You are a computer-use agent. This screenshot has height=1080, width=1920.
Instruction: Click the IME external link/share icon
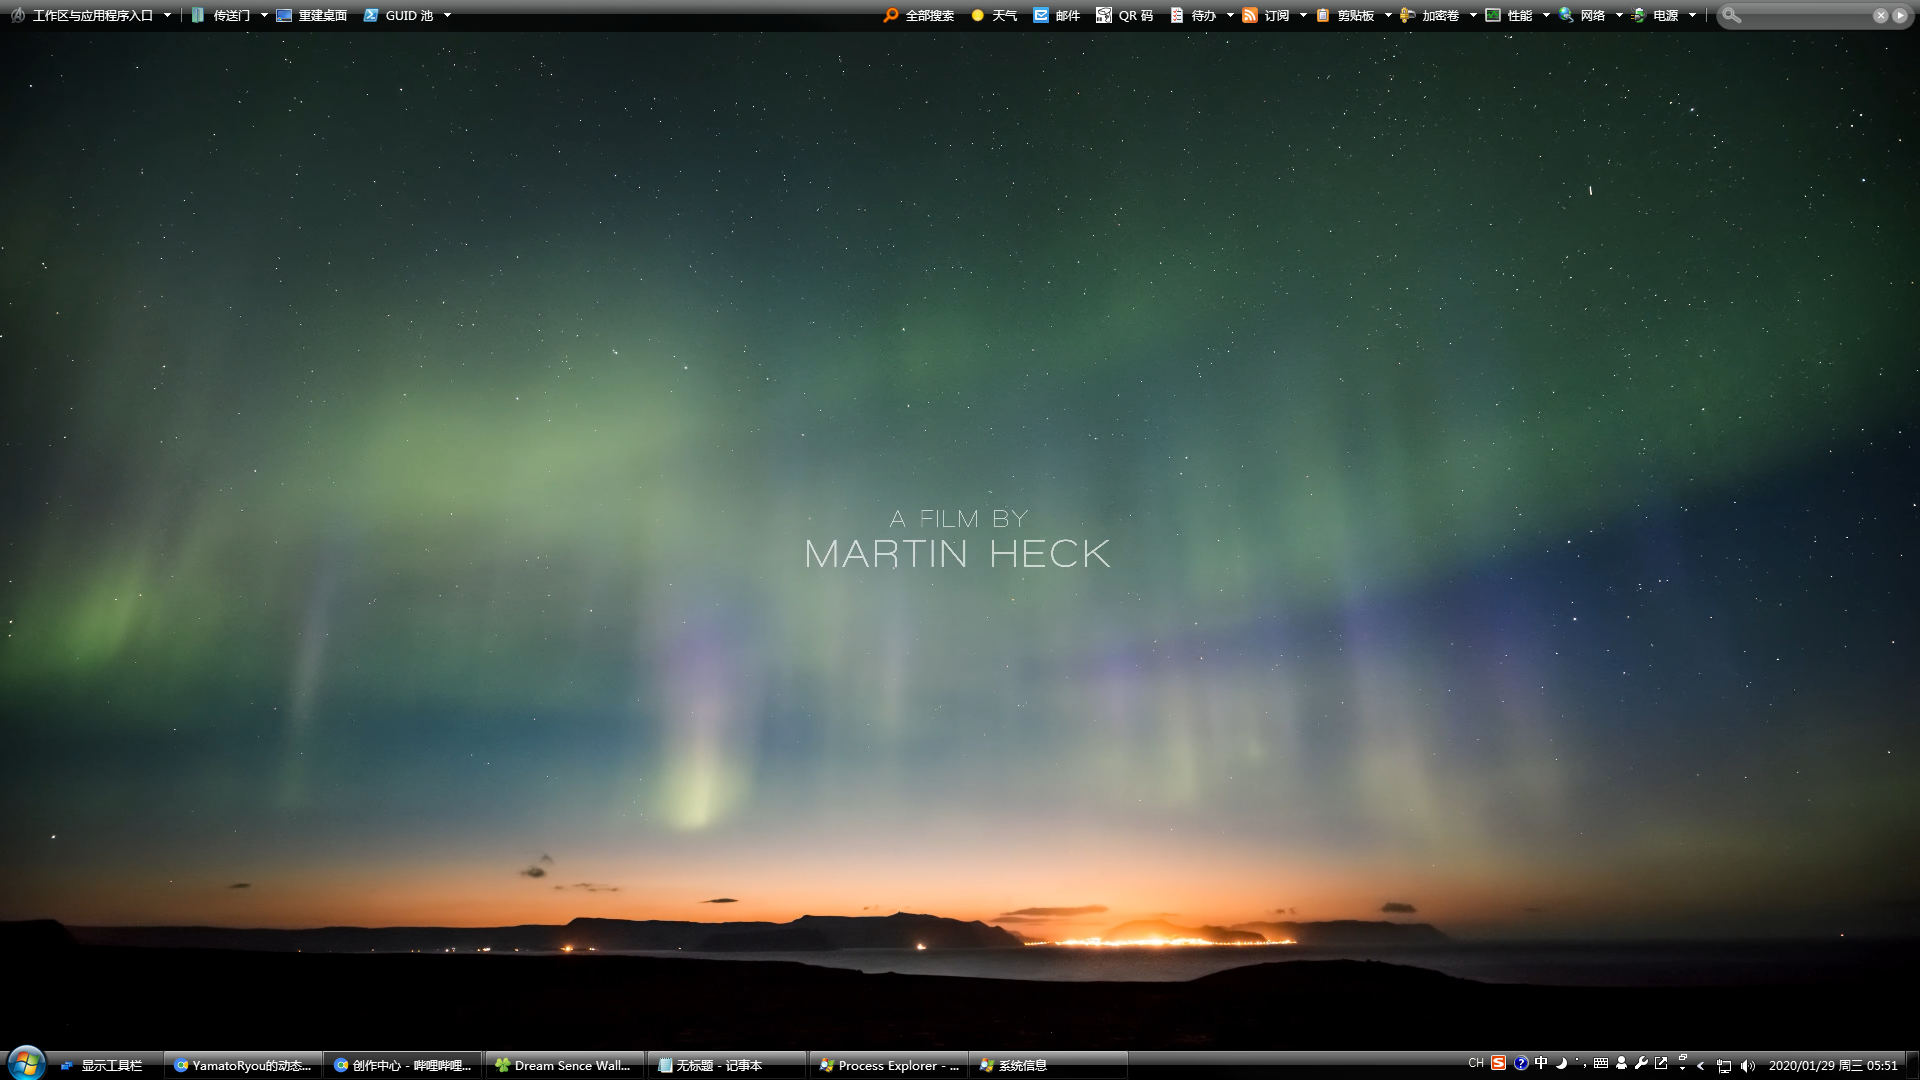coord(1661,1063)
